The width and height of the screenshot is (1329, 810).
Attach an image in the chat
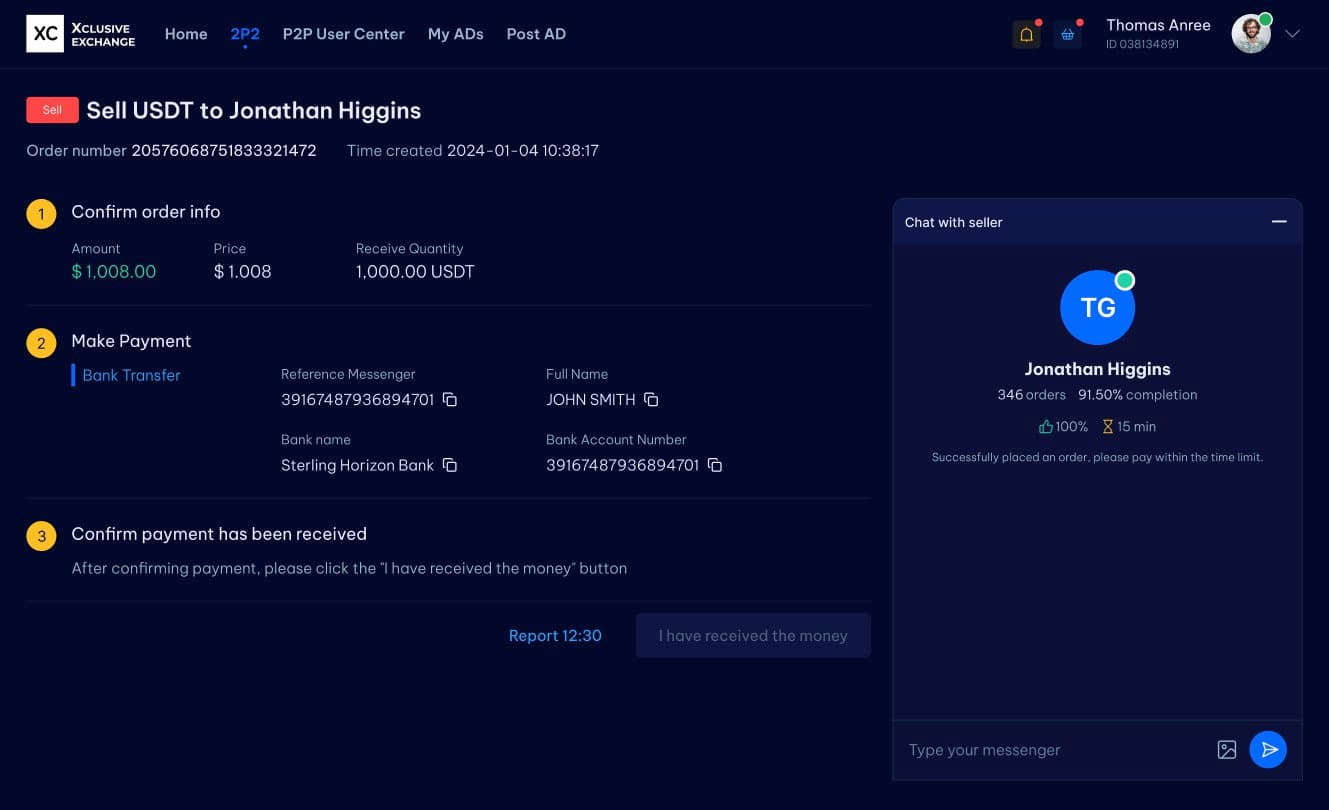[x=1226, y=749]
